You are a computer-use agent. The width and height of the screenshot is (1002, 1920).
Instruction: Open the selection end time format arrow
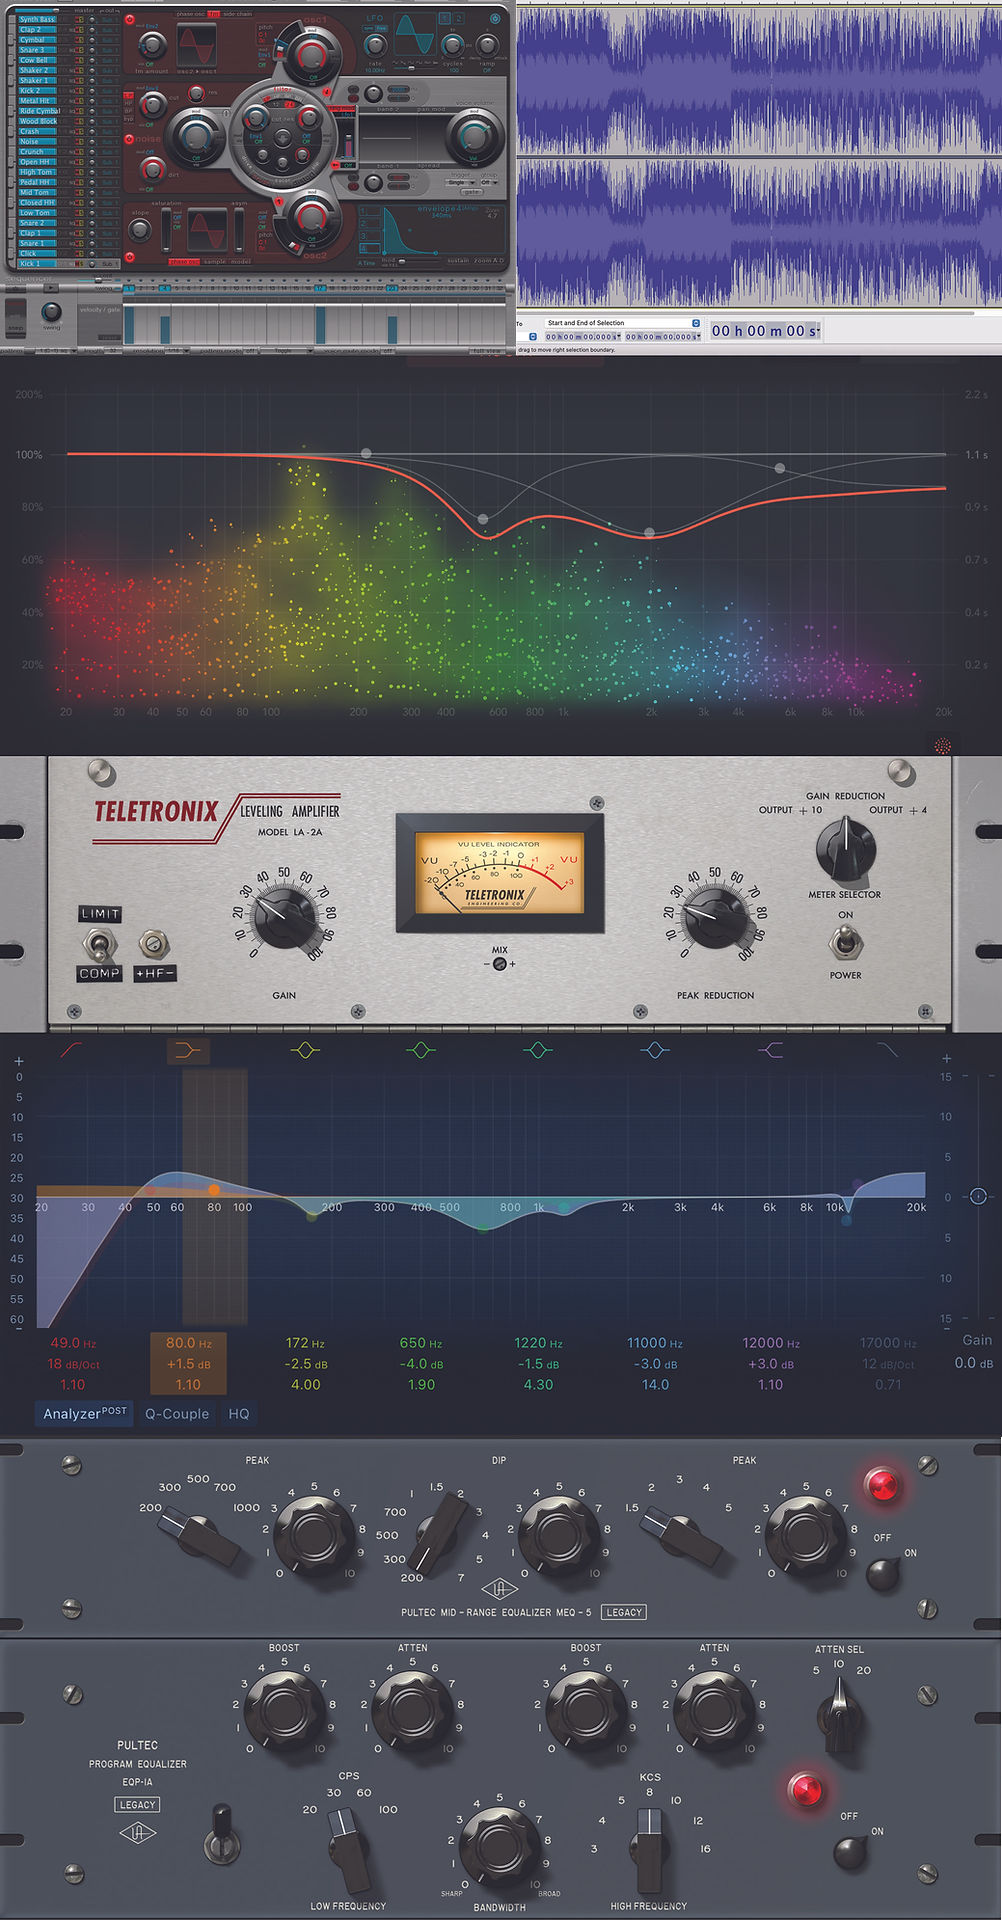pyautogui.click(x=699, y=337)
